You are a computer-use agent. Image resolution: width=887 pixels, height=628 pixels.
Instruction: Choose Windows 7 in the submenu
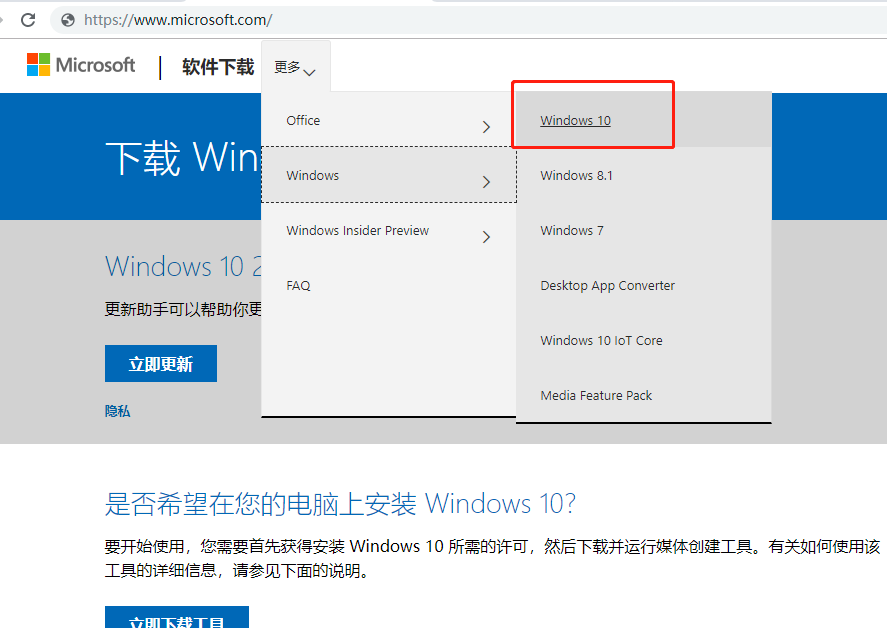click(571, 230)
